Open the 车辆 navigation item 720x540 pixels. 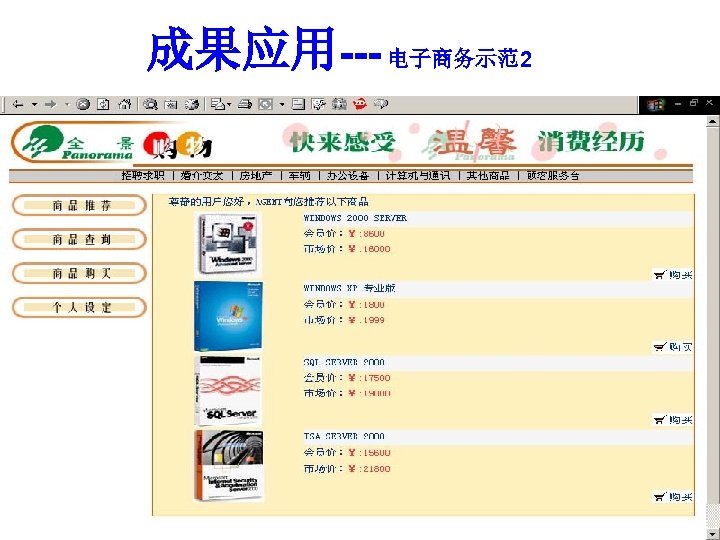pos(299,175)
